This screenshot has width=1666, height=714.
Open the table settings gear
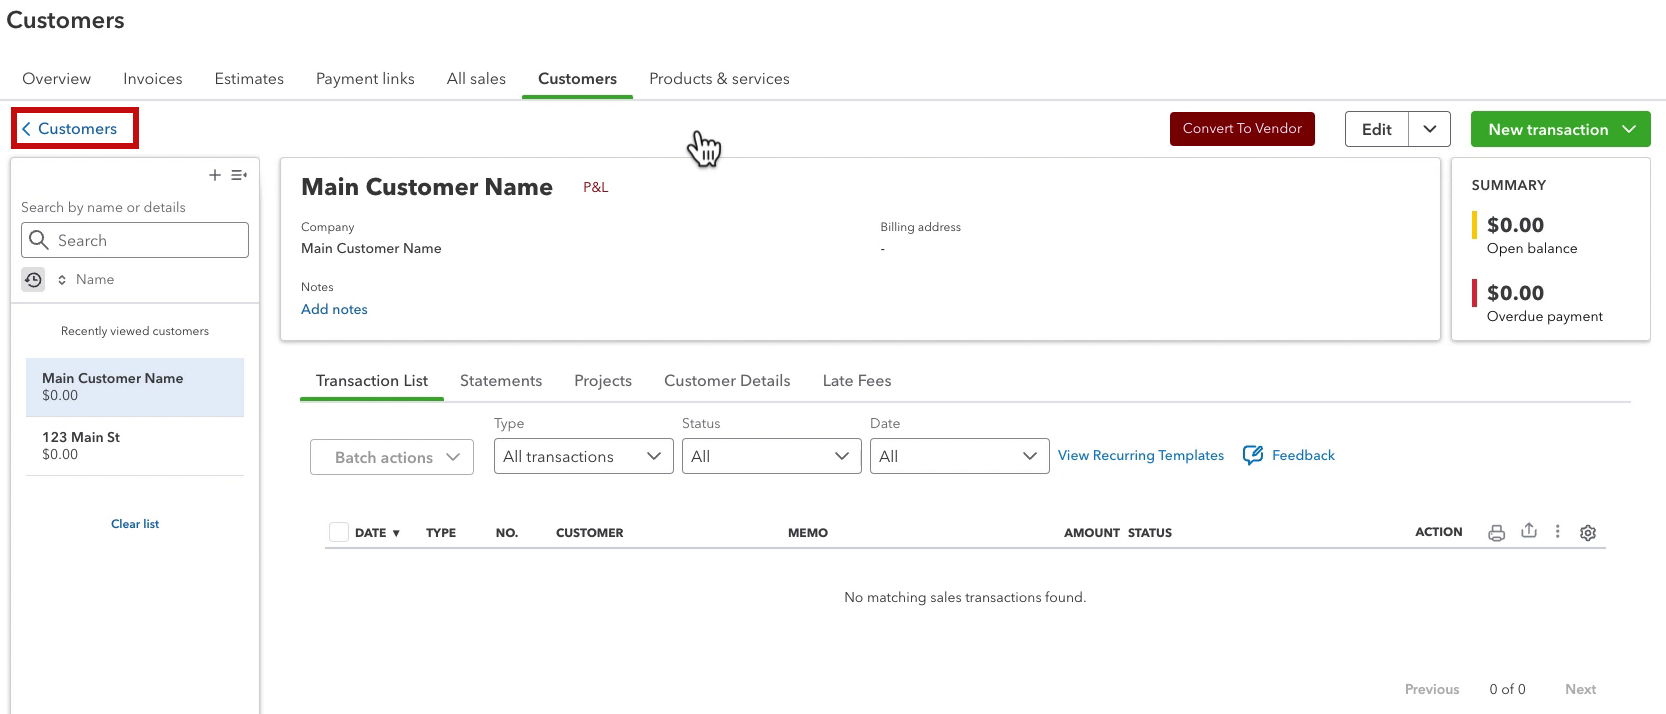tap(1588, 533)
